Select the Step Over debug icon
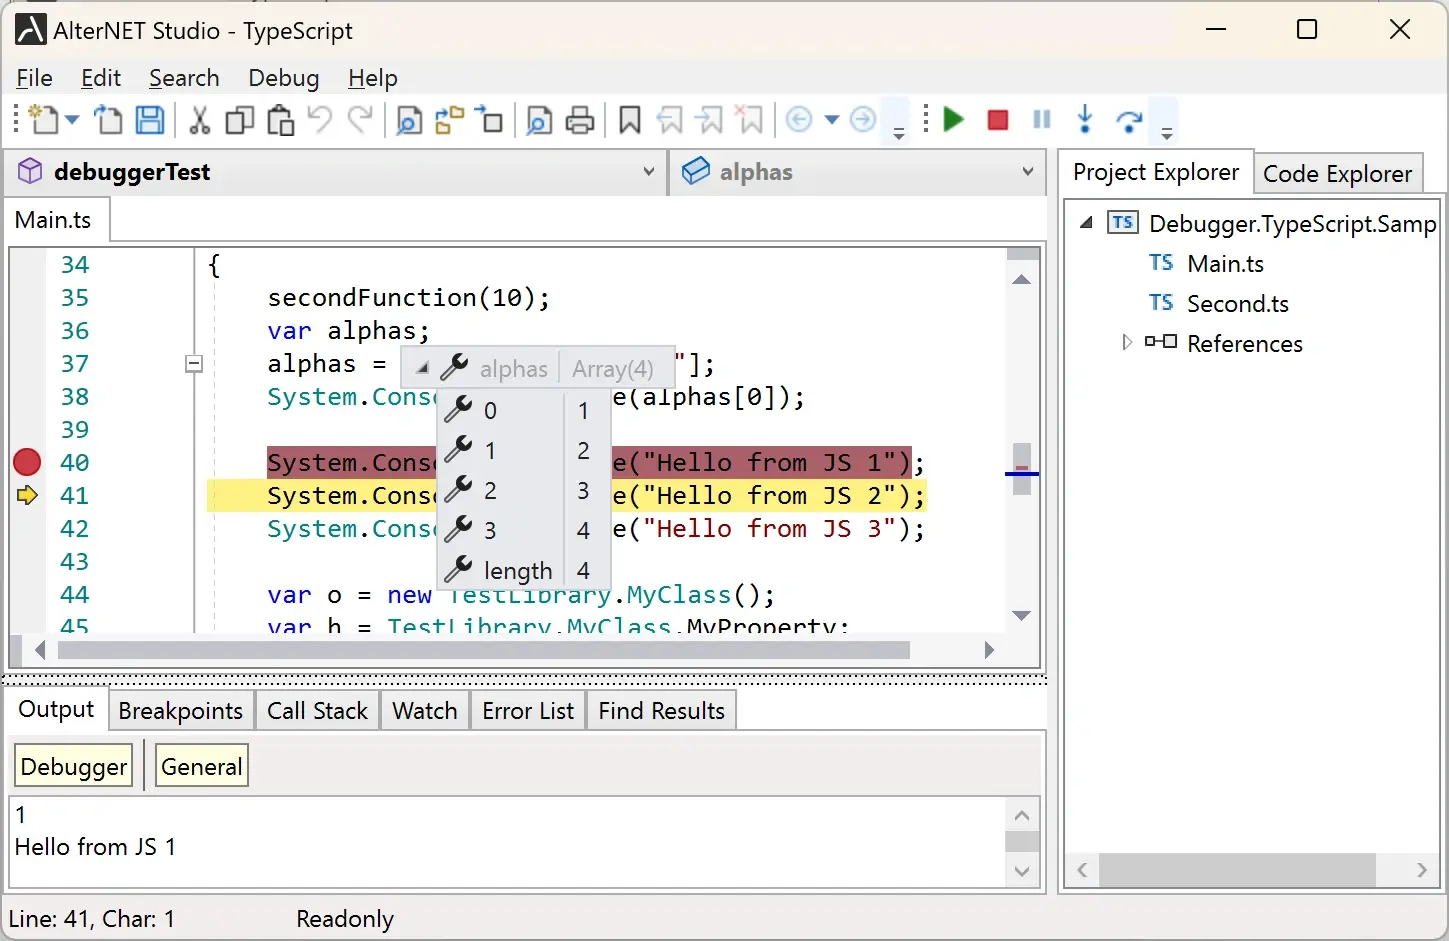This screenshot has height=941, width=1449. 1129,120
